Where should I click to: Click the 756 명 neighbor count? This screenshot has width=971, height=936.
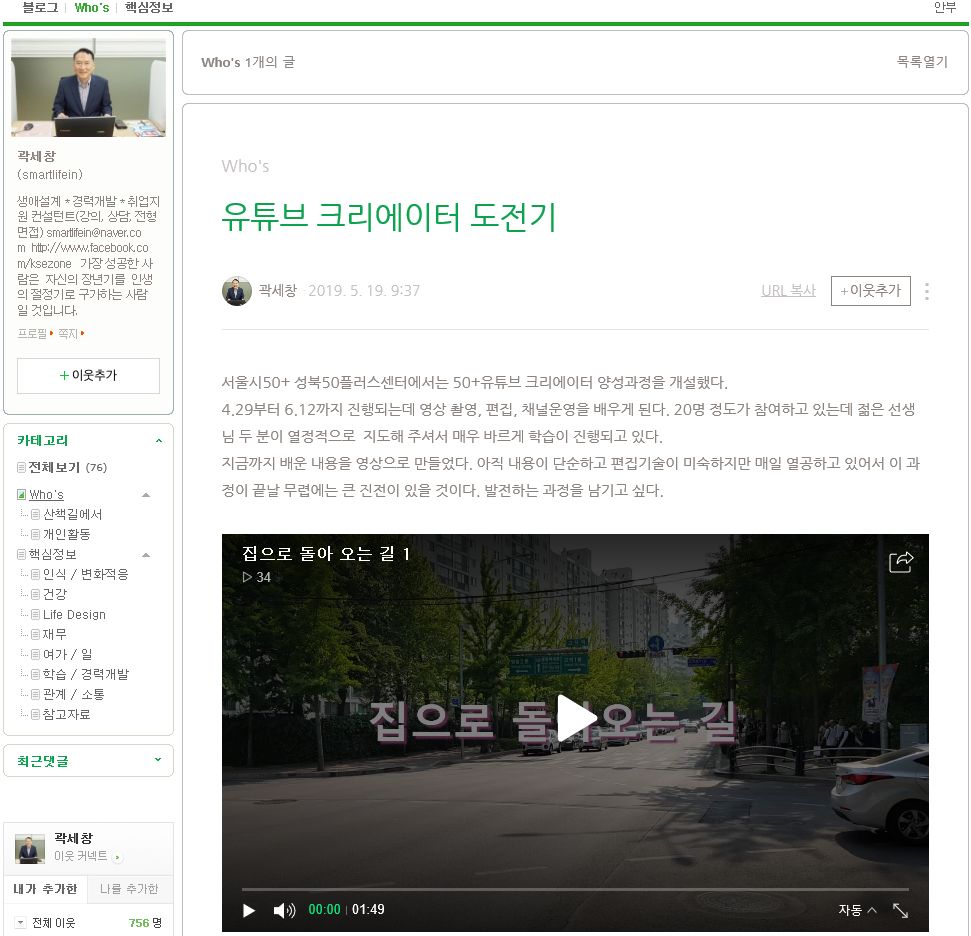point(146,923)
